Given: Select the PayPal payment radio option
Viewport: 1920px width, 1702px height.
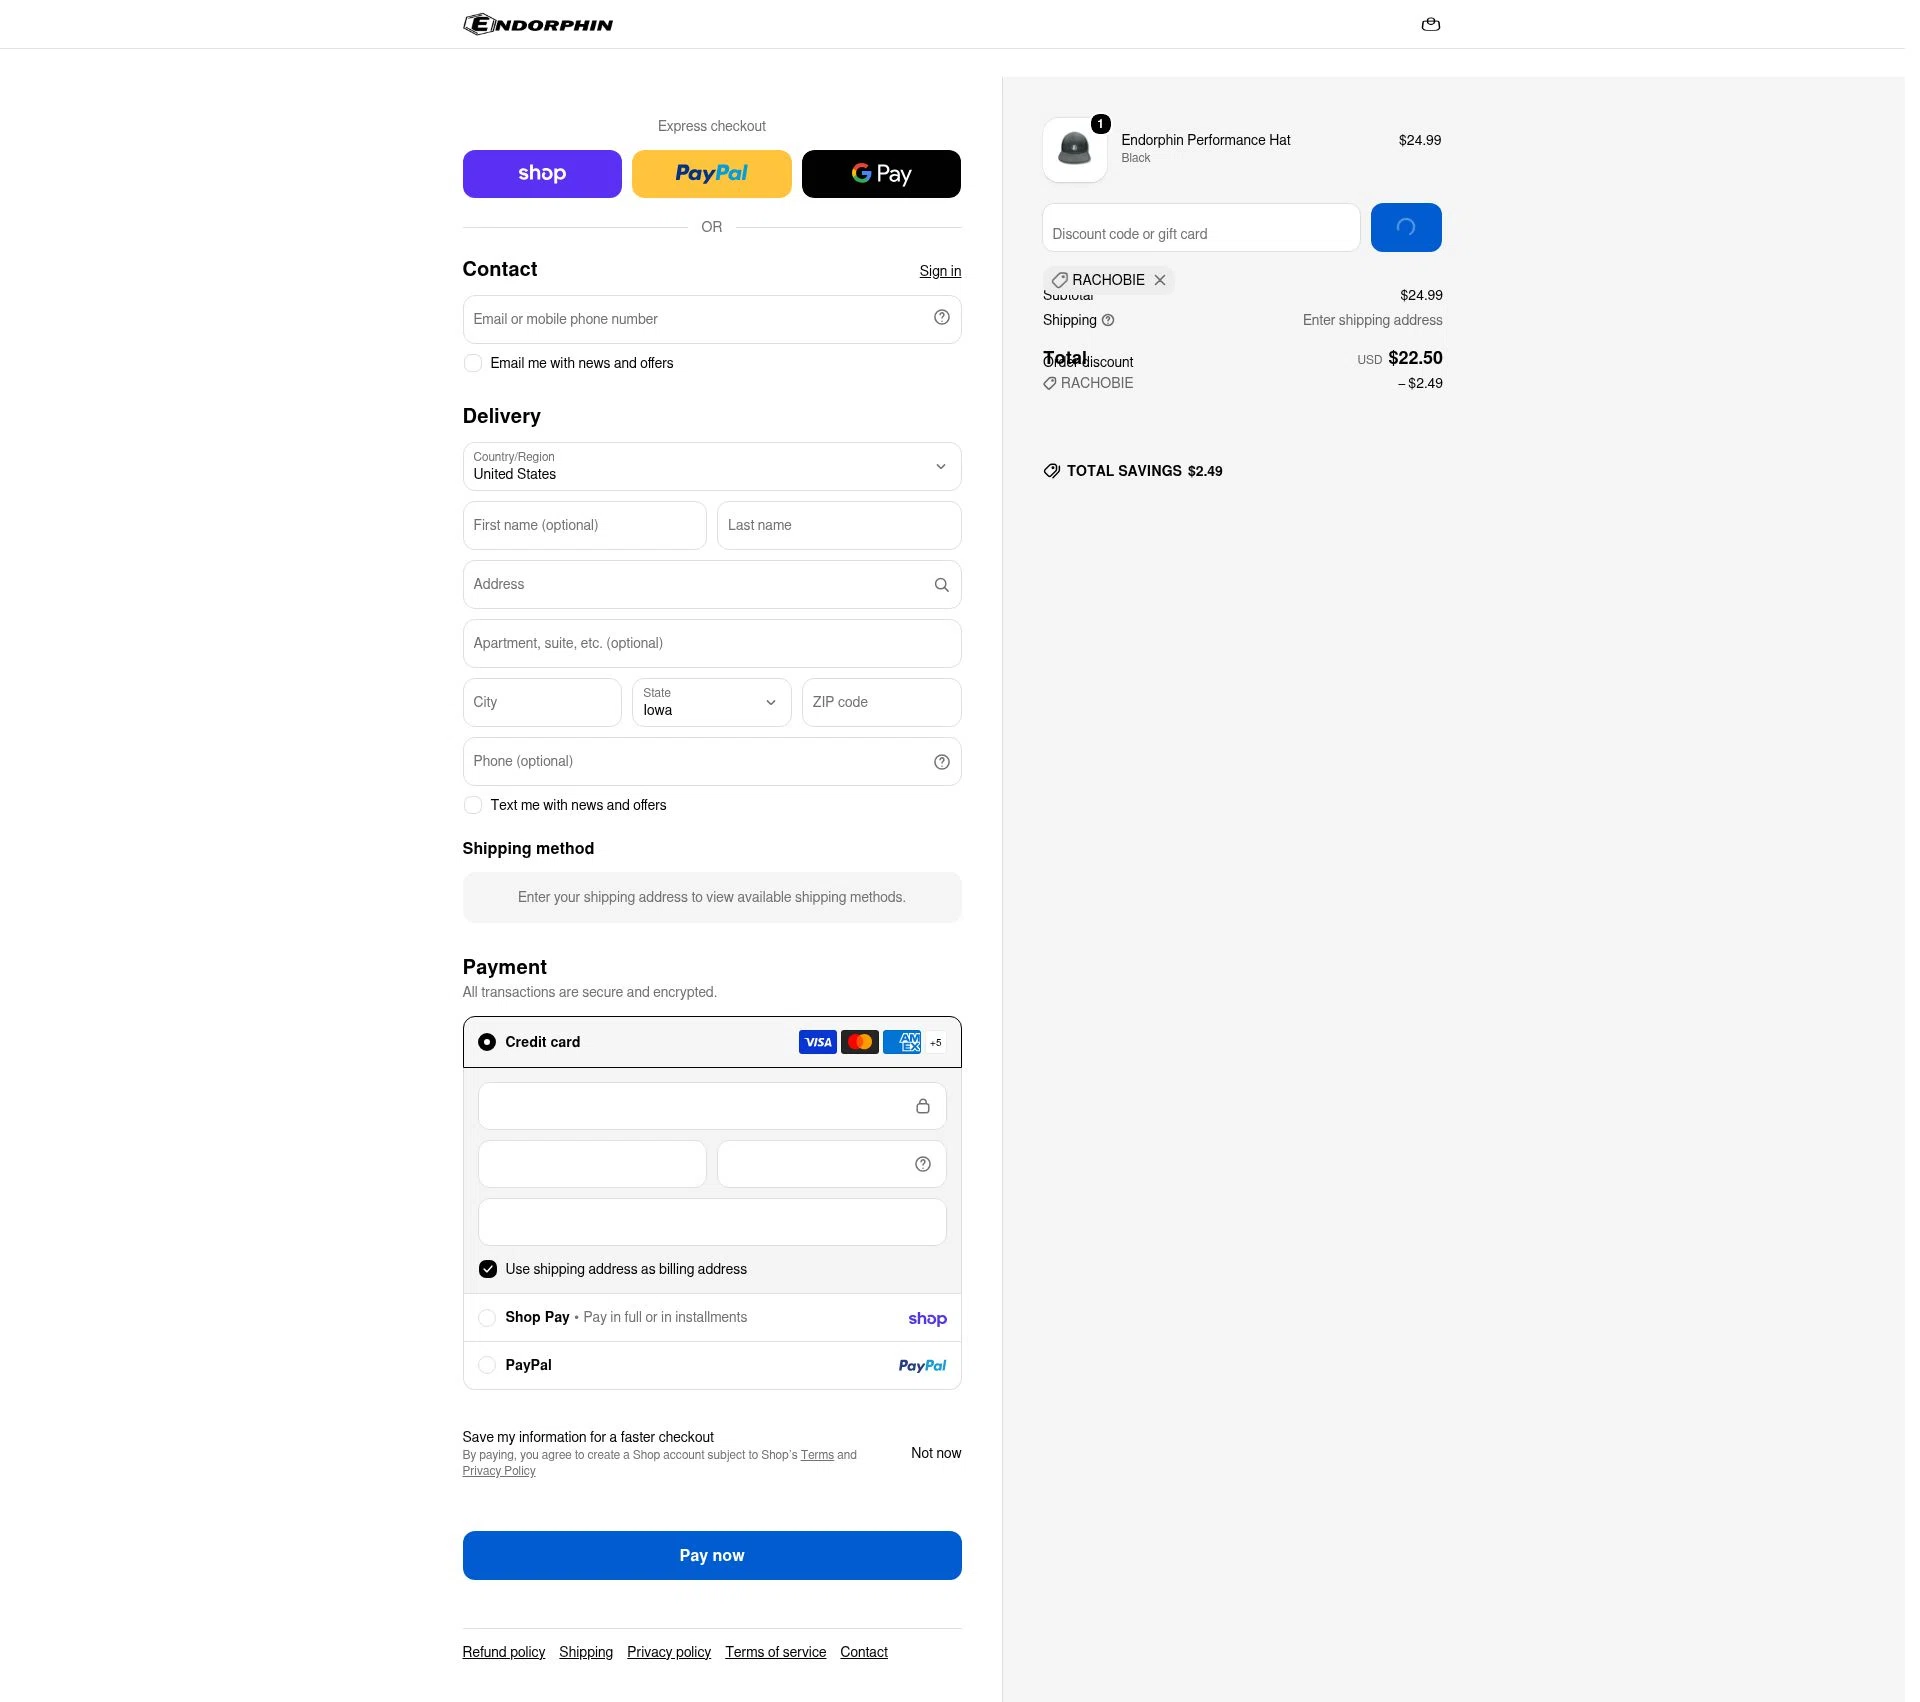Looking at the screenshot, I should pos(486,1365).
